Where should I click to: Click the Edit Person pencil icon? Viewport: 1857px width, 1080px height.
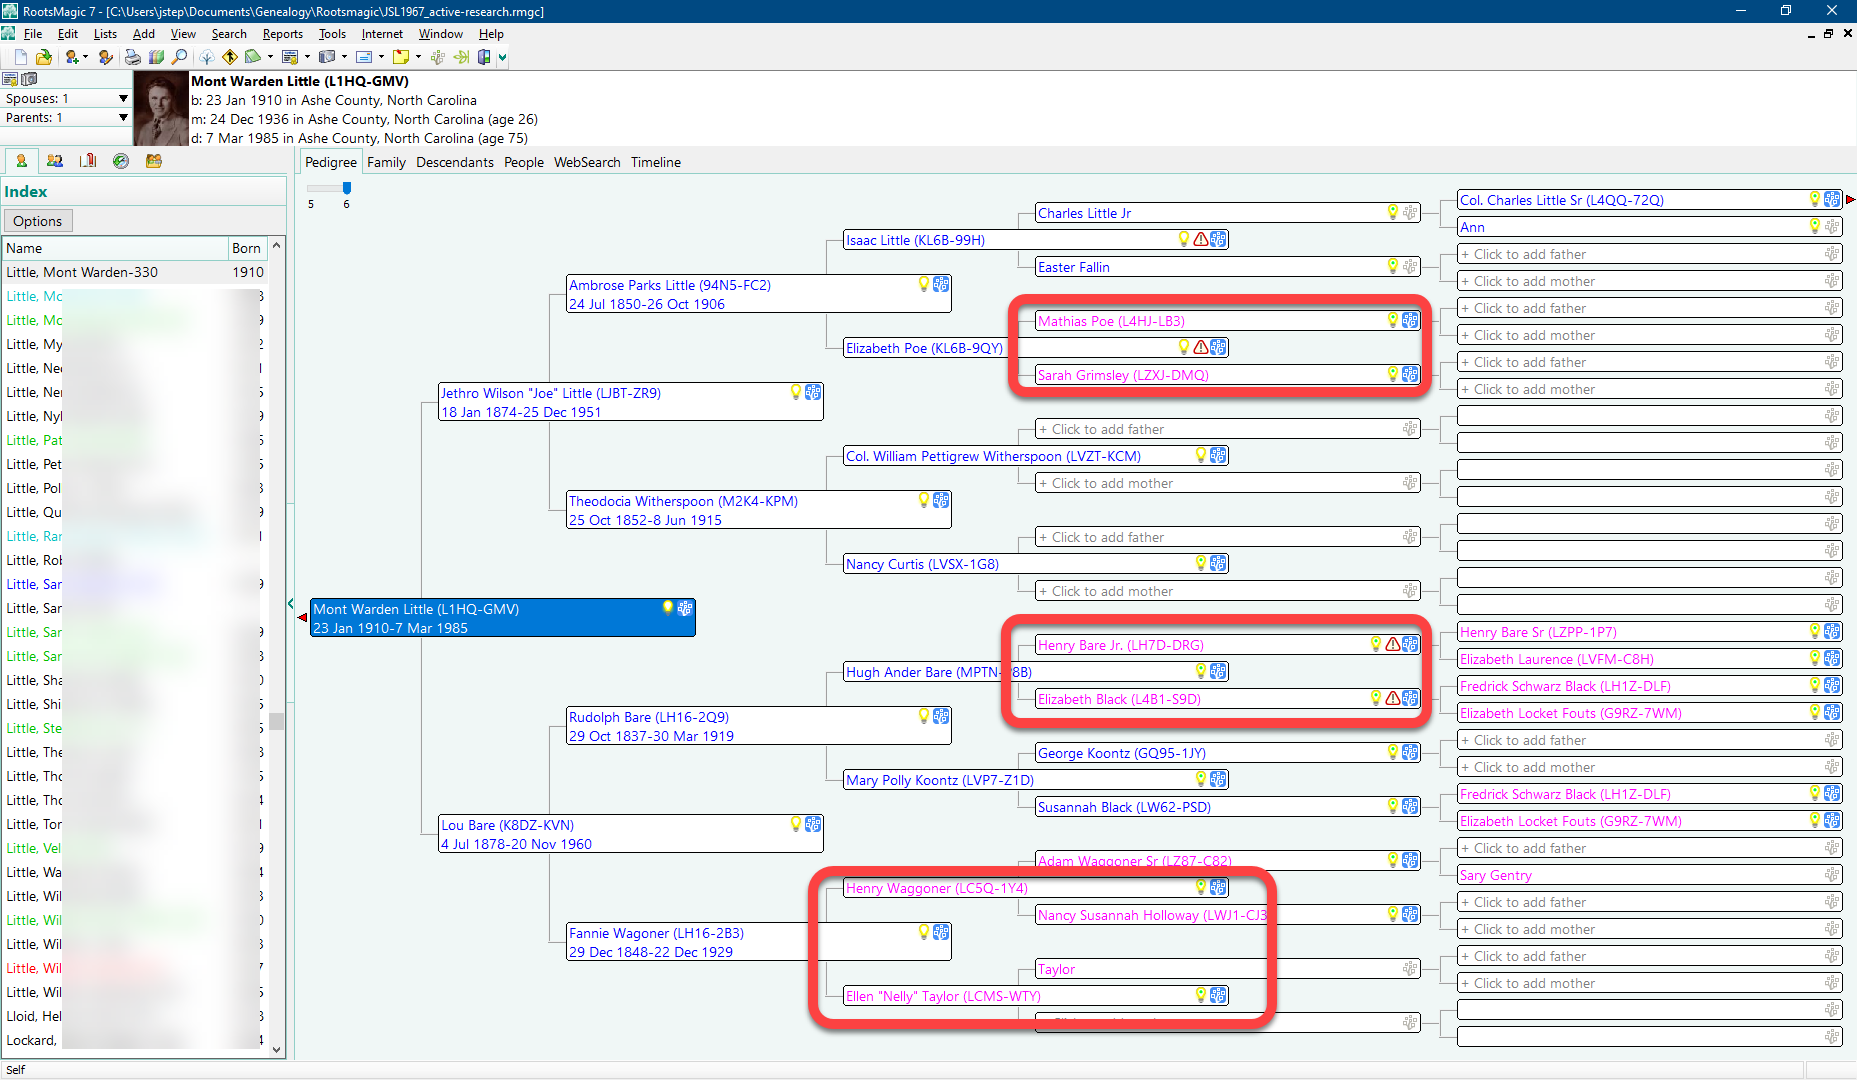[x=106, y=57]
